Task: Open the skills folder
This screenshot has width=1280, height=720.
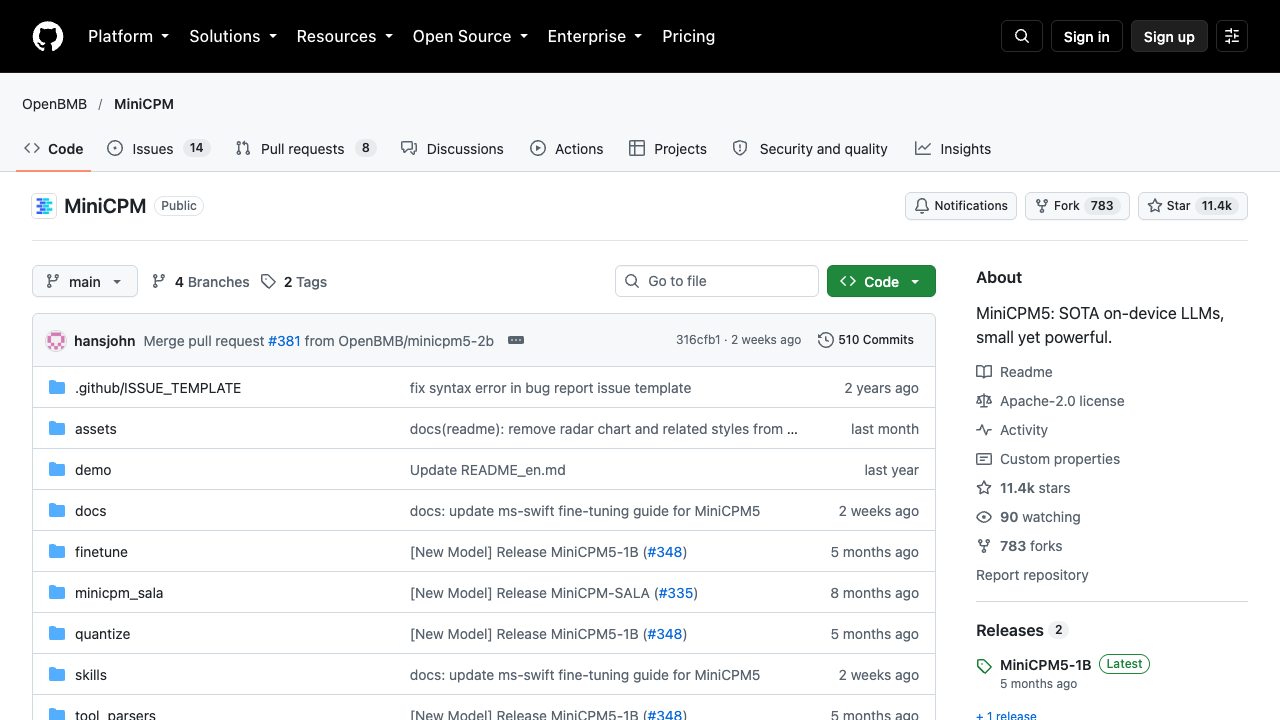Action: [x=91, y=675]
